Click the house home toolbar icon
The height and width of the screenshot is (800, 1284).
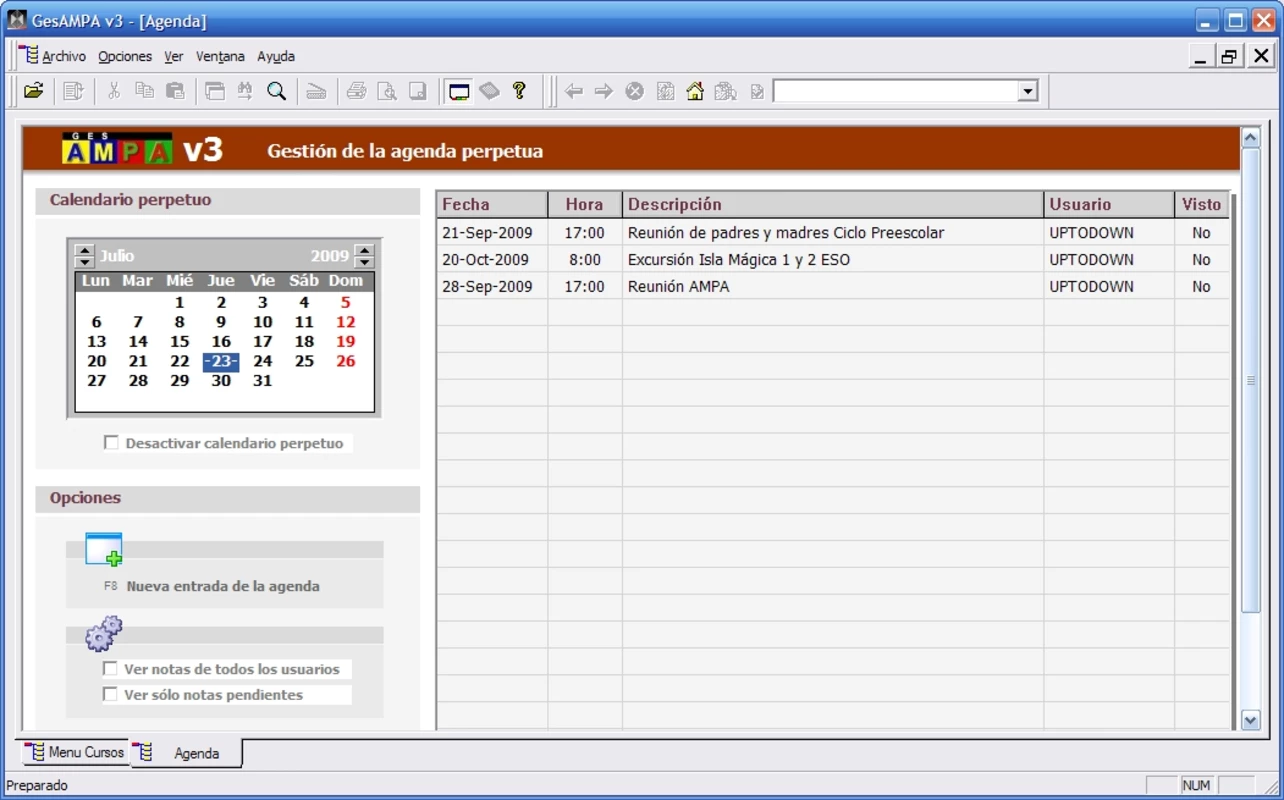pyautogui.click(x=695, y=91)
